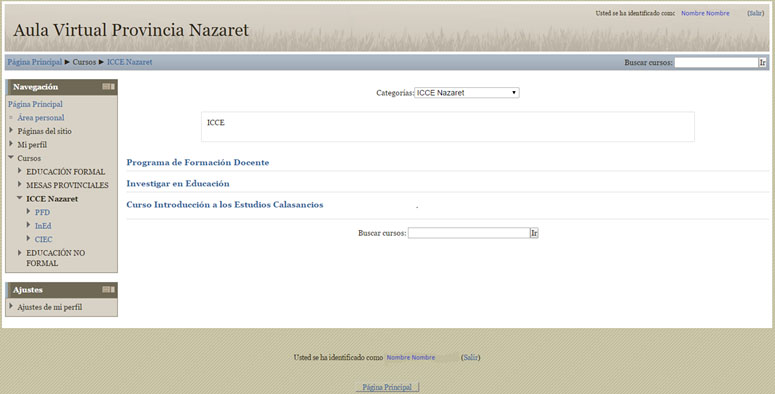Open the PFD course link
The image size is (775, 394).
tap(42, 212)
